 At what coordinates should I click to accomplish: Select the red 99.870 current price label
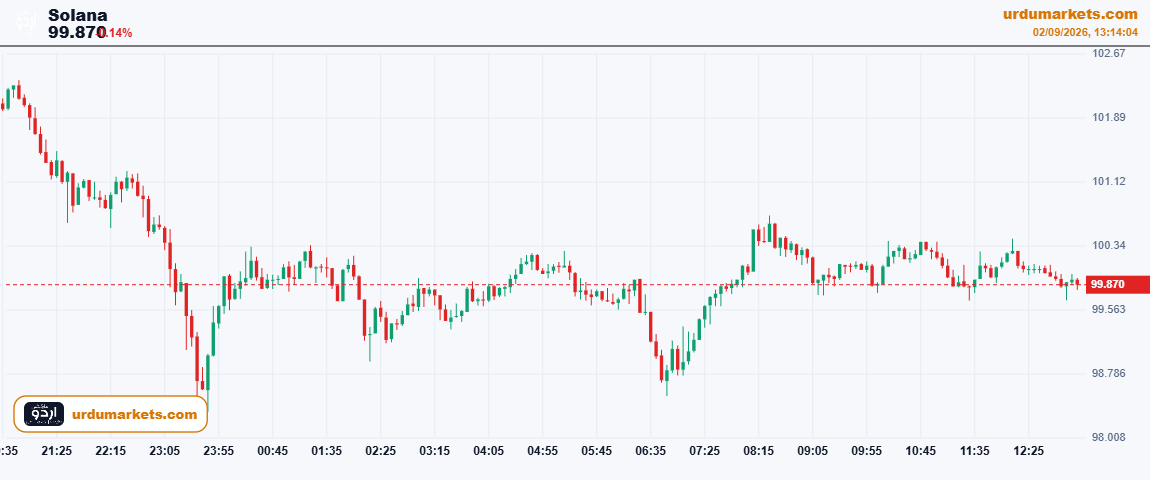click(x=1116, y=284)
